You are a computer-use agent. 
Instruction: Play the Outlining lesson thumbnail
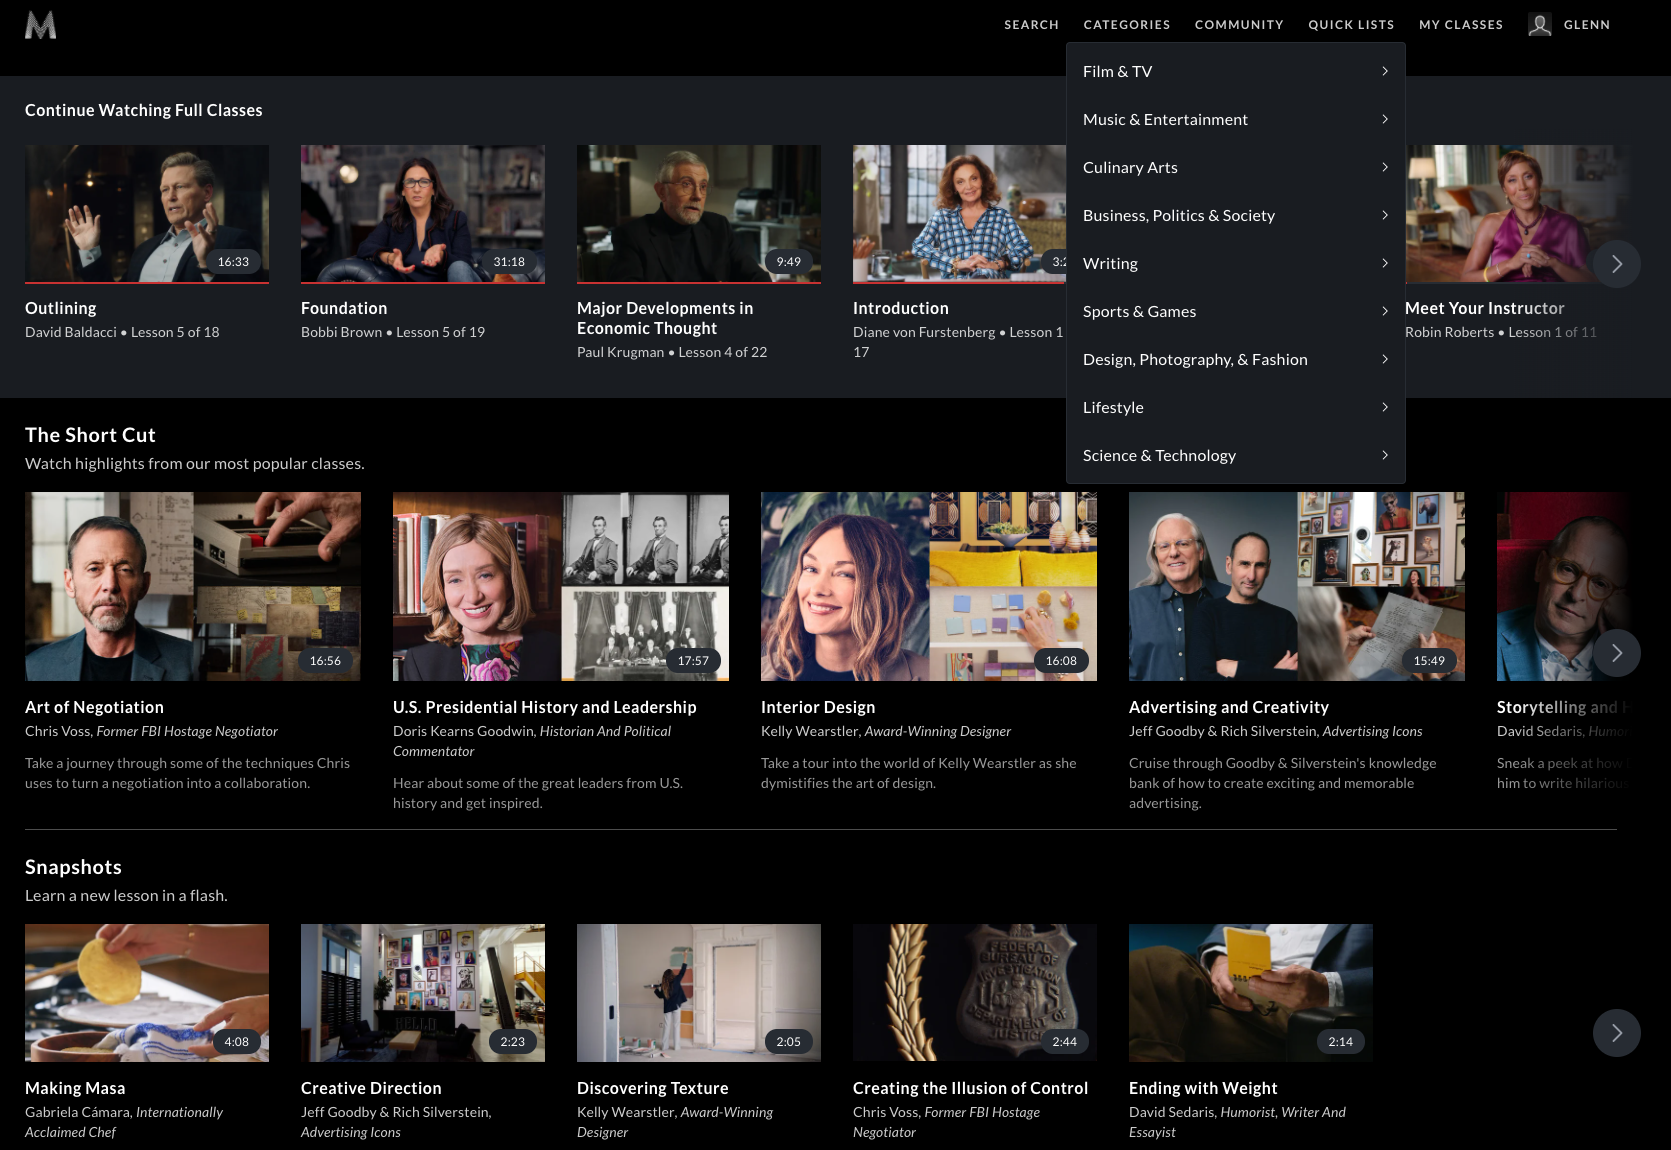pos(147,213)
